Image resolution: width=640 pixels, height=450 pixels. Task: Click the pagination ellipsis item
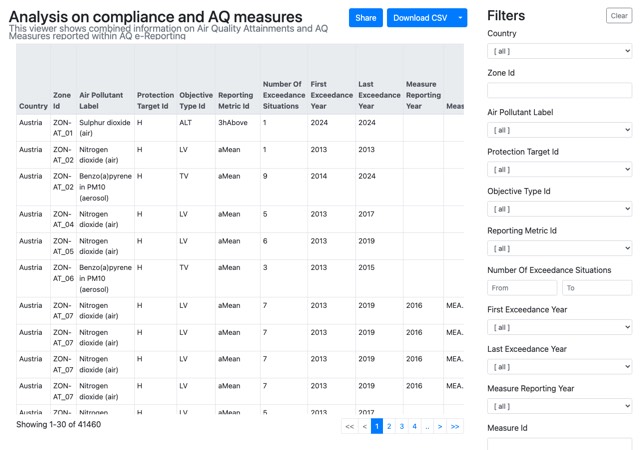click(427, 426)
